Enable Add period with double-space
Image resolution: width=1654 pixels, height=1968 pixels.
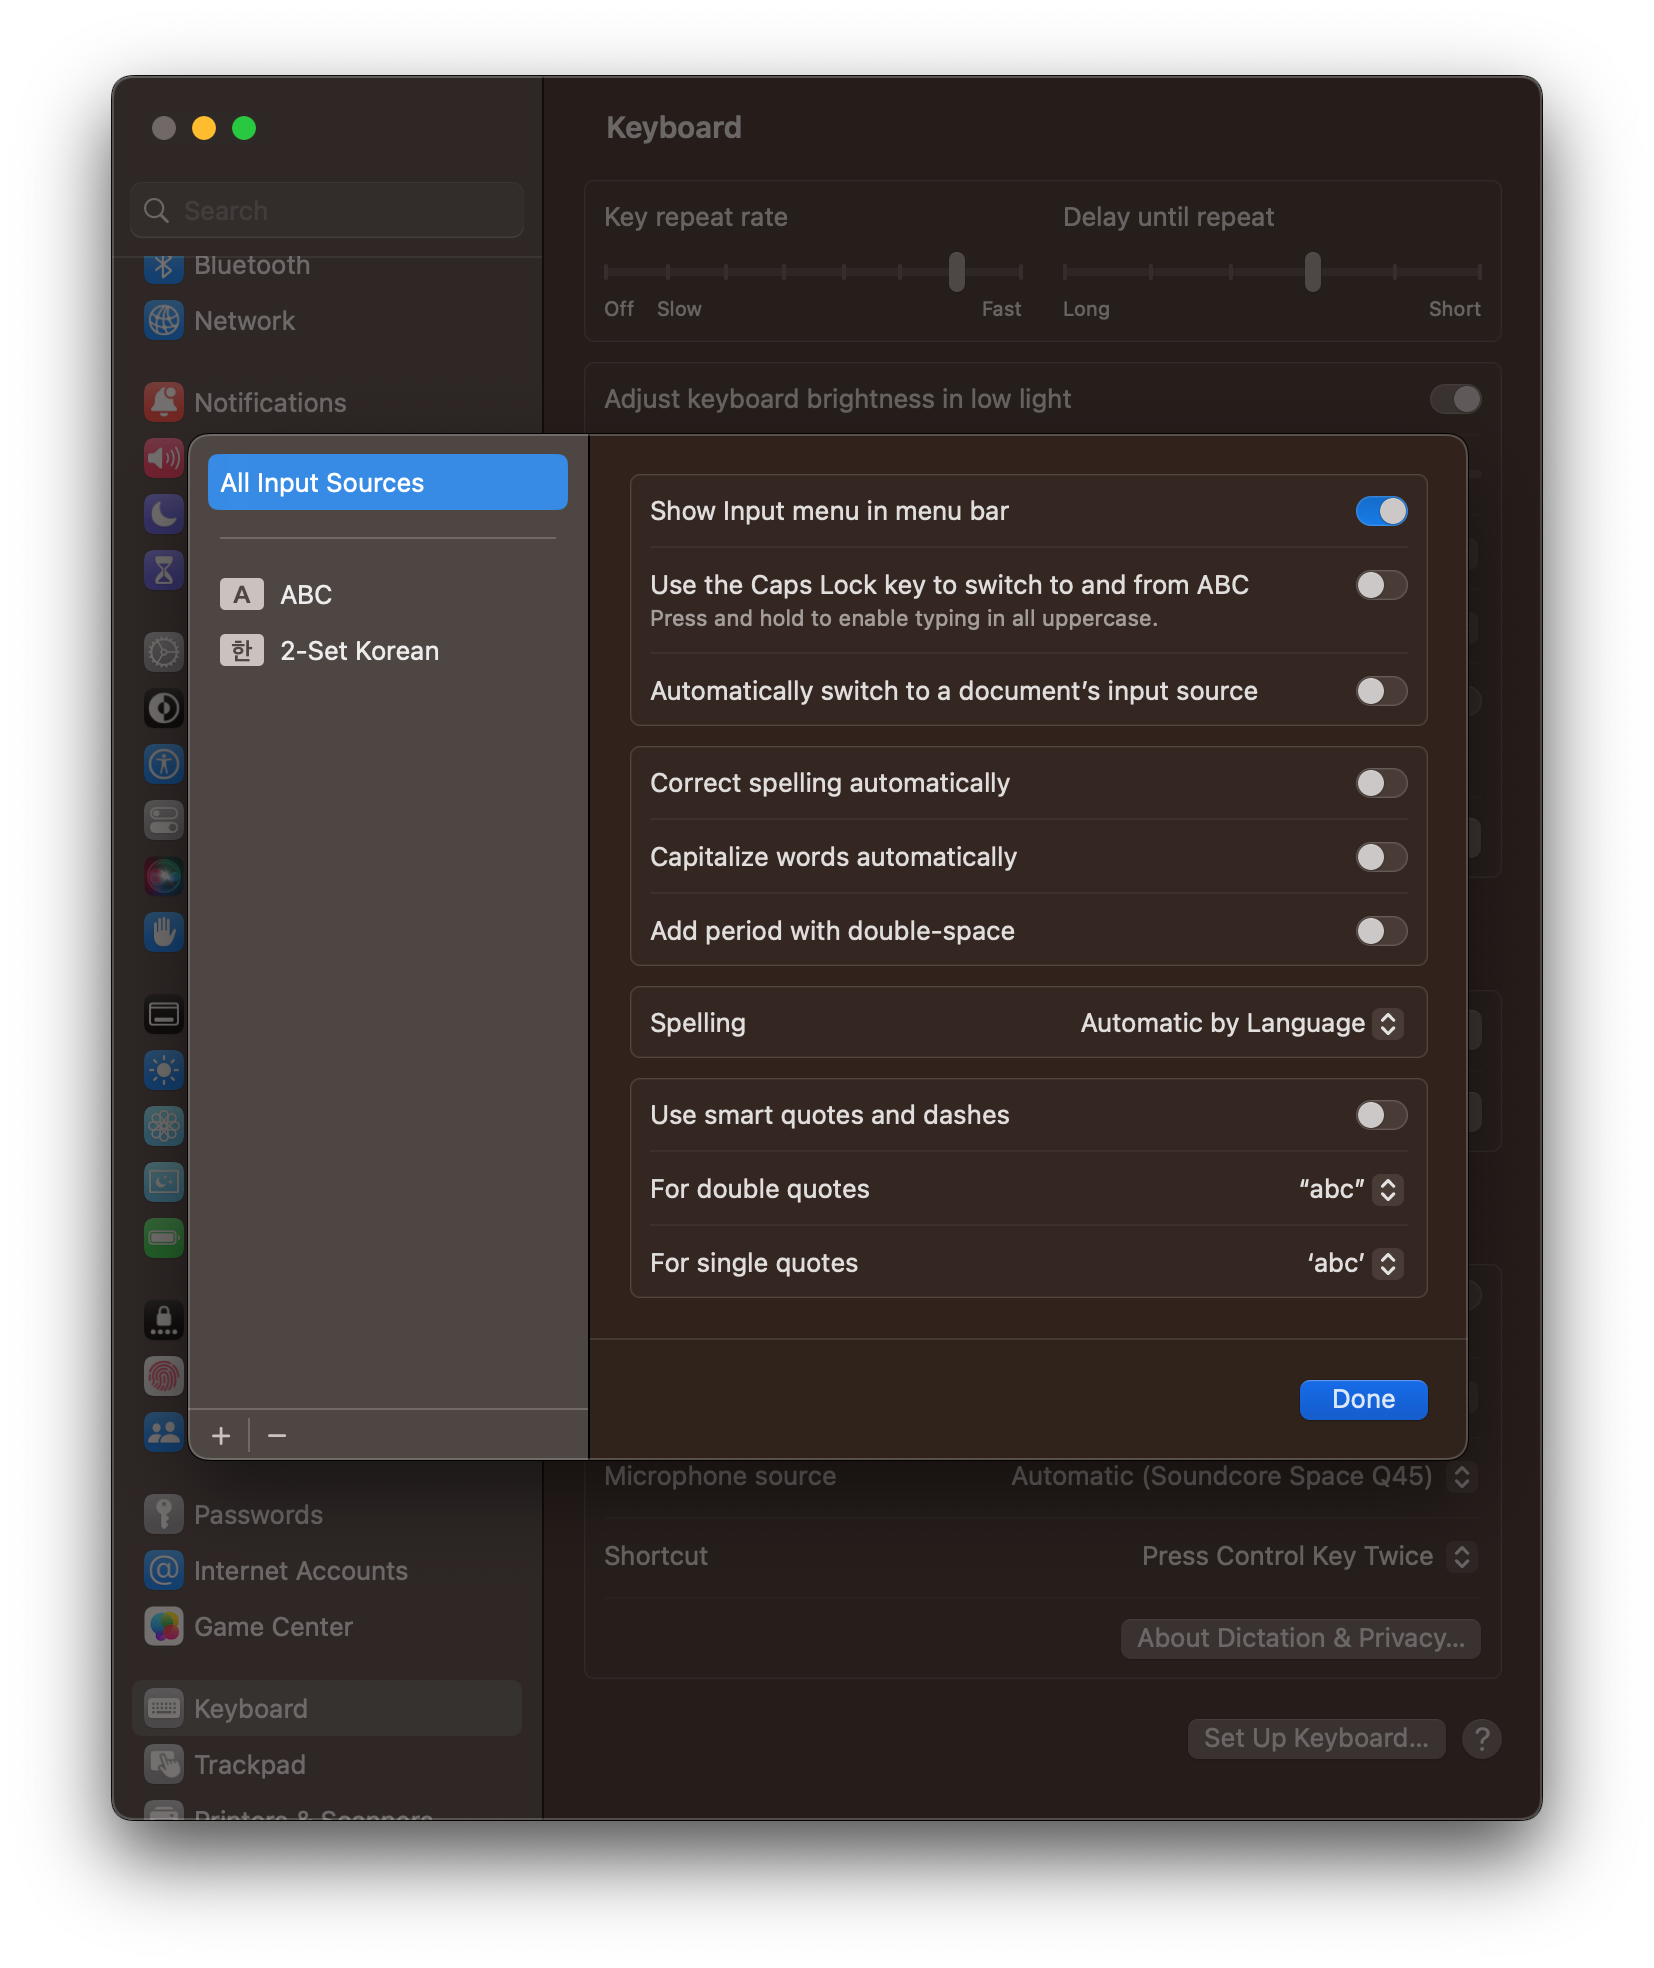[1381, 931]
